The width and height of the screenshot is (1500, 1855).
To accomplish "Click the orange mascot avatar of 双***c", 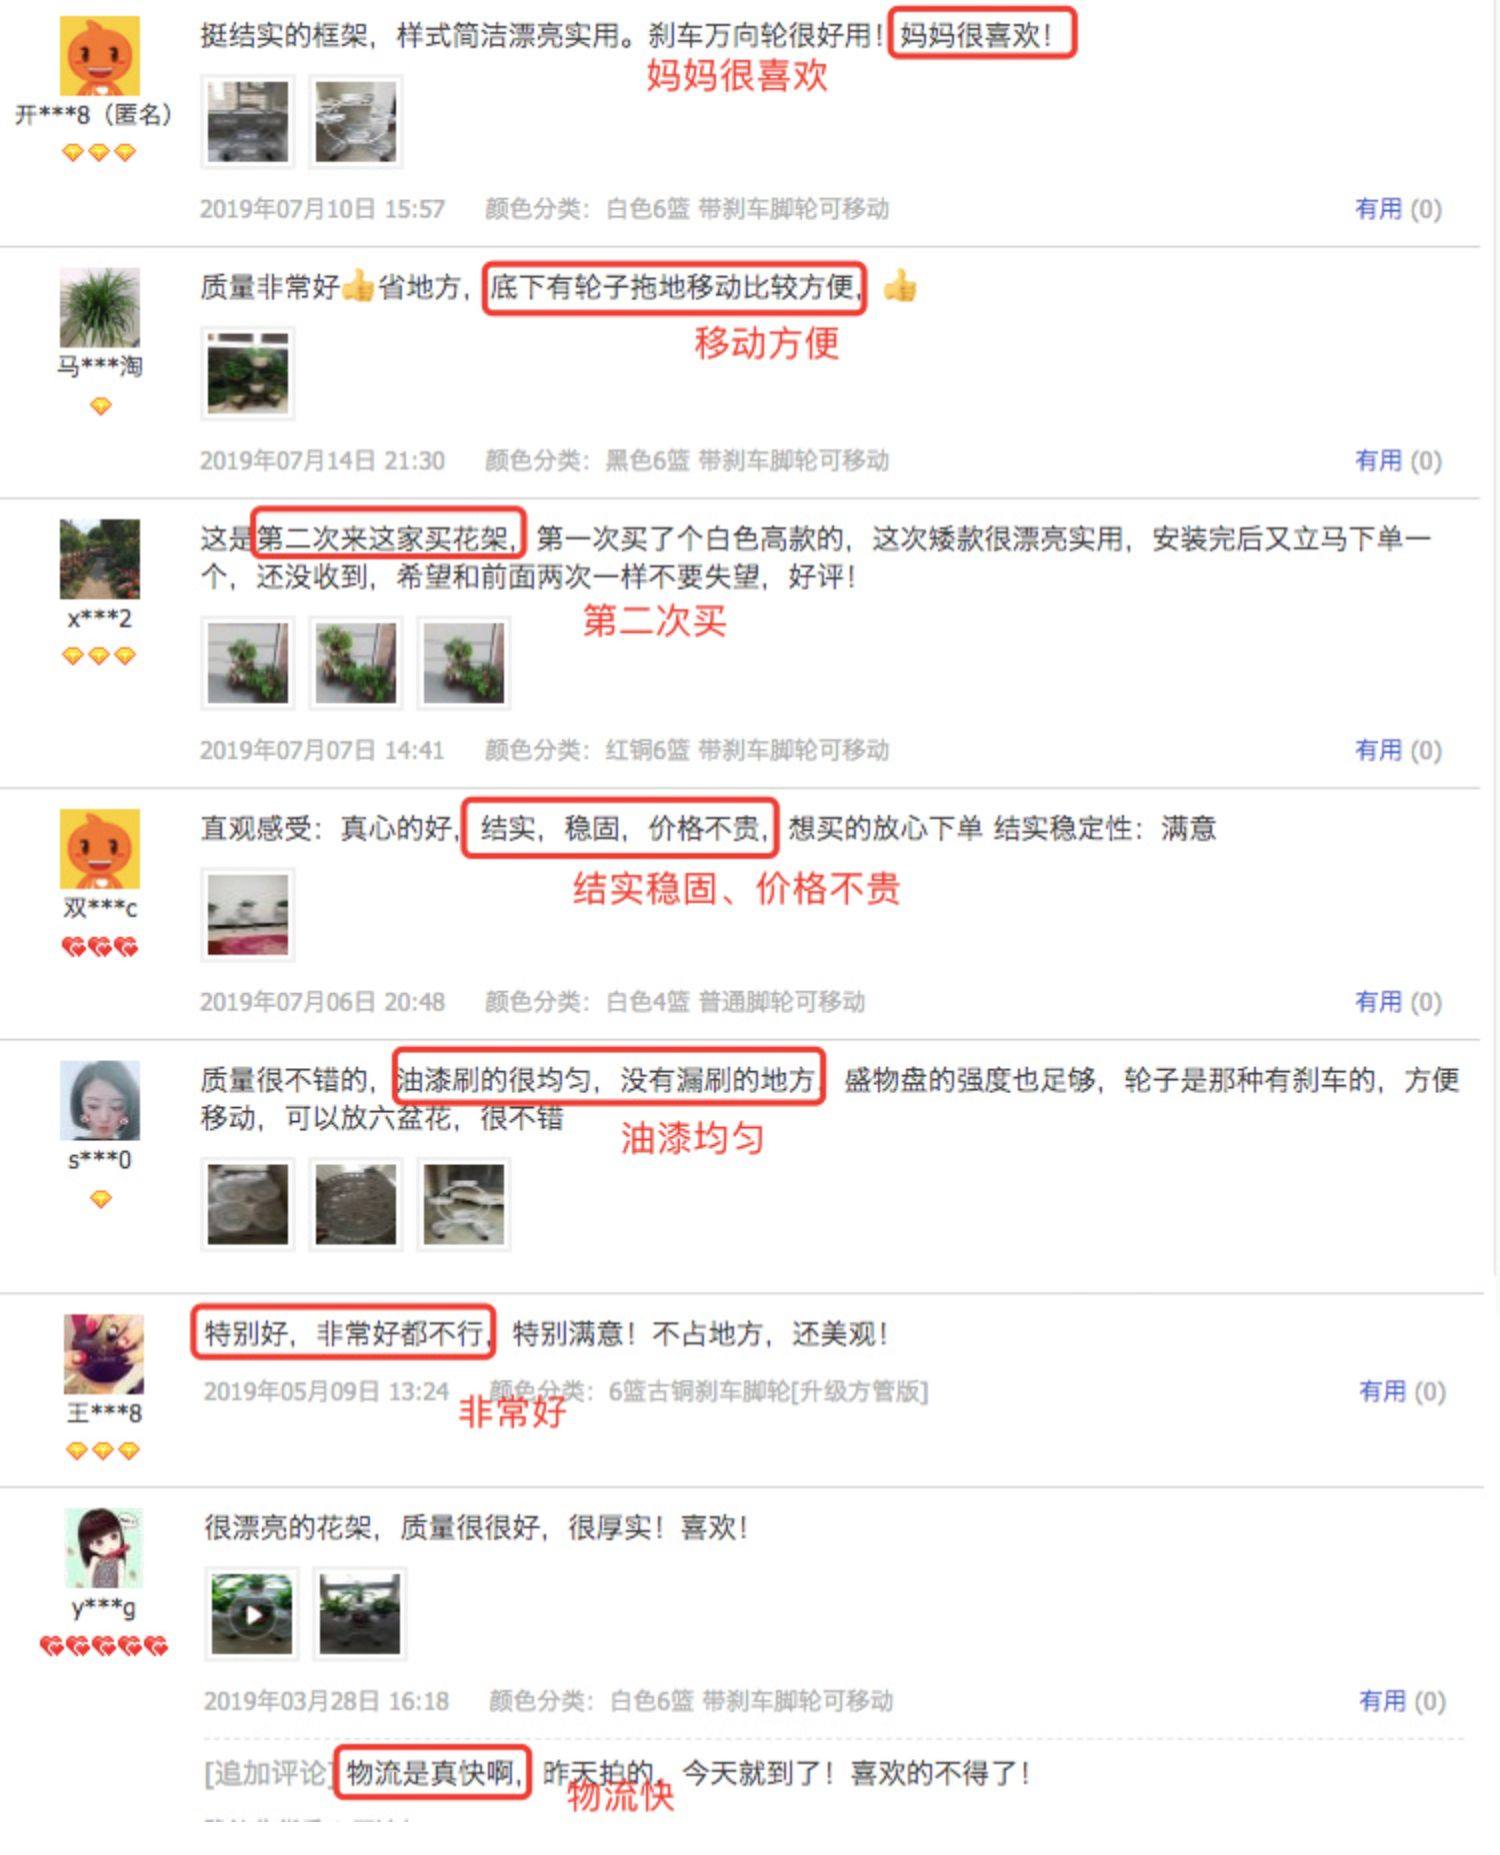I will tap(99, 849).
